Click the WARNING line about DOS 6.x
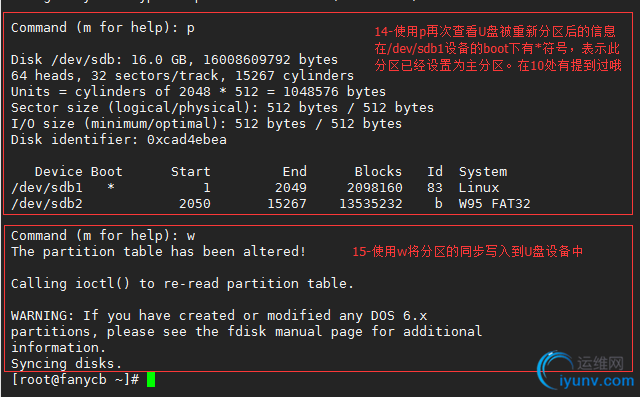This screenshot has height=397, width=640. (219, 315)
